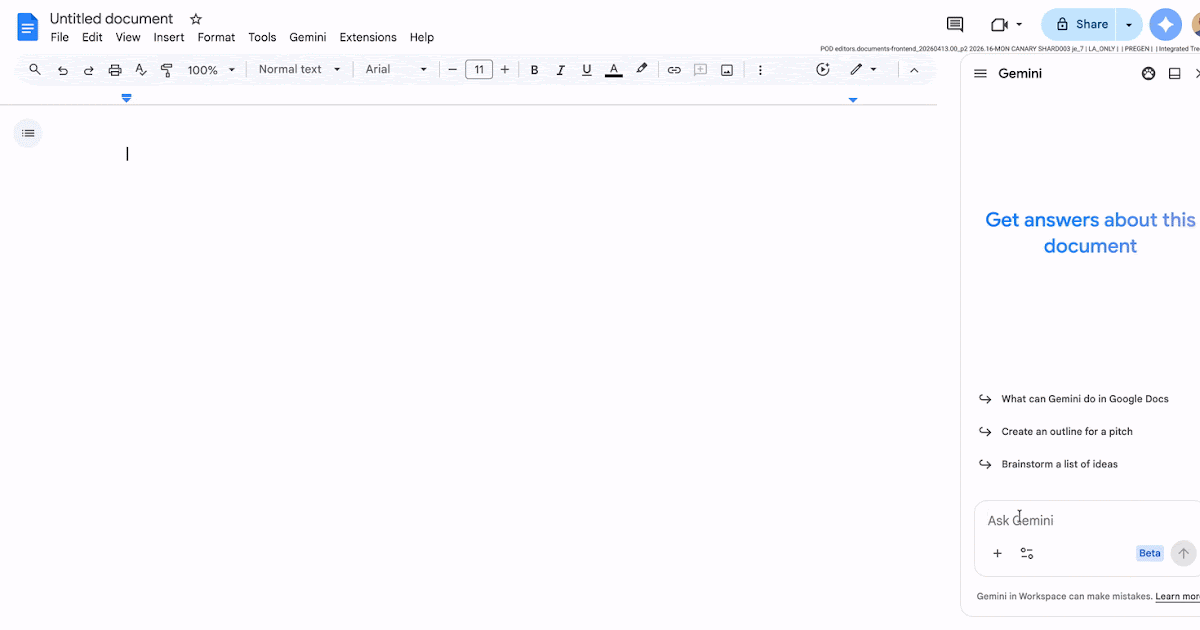This screenshot has height=630, width=1200.
Task: Send the Gemini prompt arrow
Action: (1183, 553)
